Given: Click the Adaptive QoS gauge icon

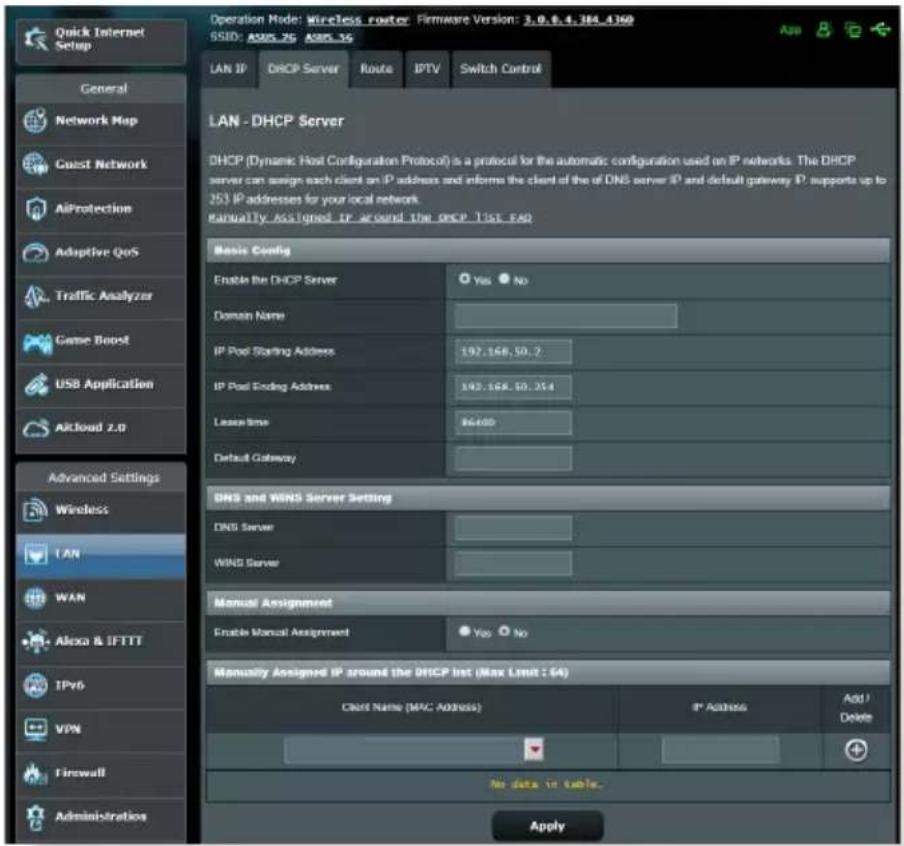Looking at the screenshot, I should click(x=35, y=252).
